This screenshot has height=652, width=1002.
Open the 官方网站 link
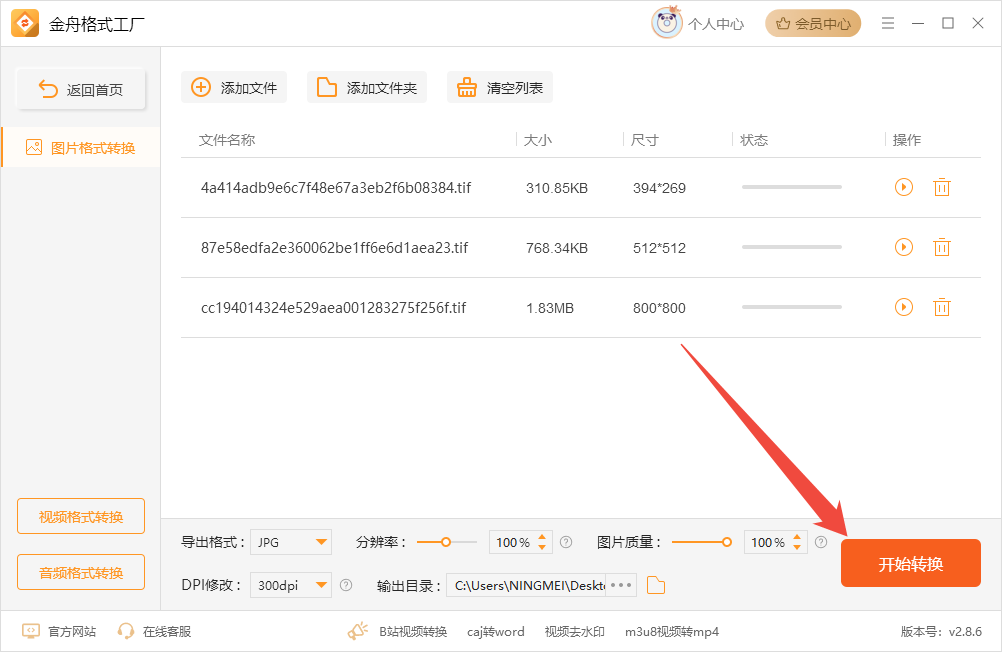click(x=59, y=632)
